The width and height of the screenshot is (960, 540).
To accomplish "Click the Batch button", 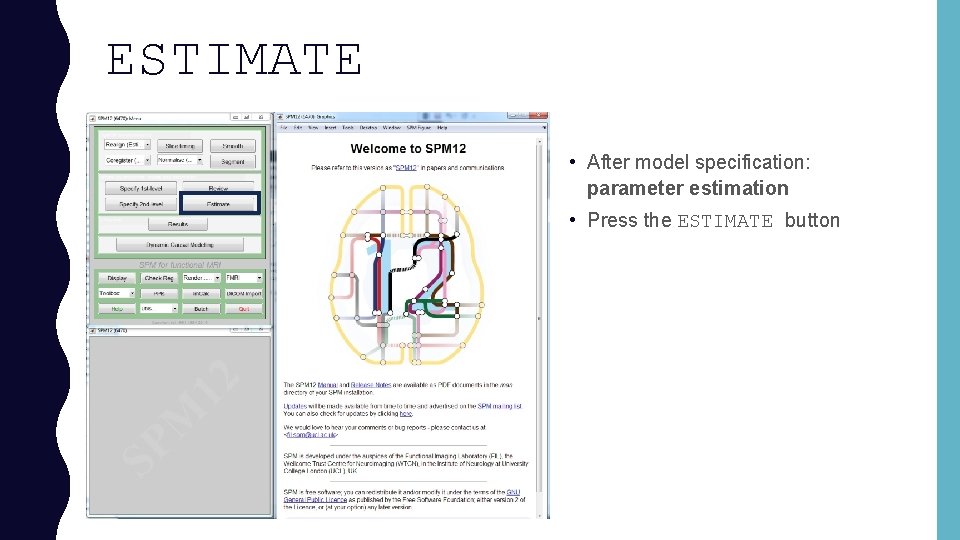I will pos(201,309).
